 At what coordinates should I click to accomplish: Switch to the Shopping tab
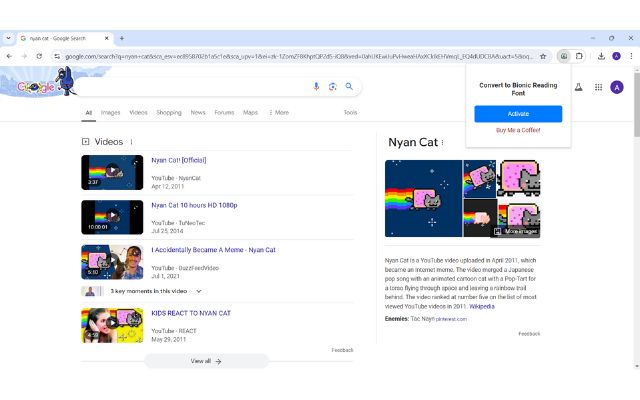point(169,113)
